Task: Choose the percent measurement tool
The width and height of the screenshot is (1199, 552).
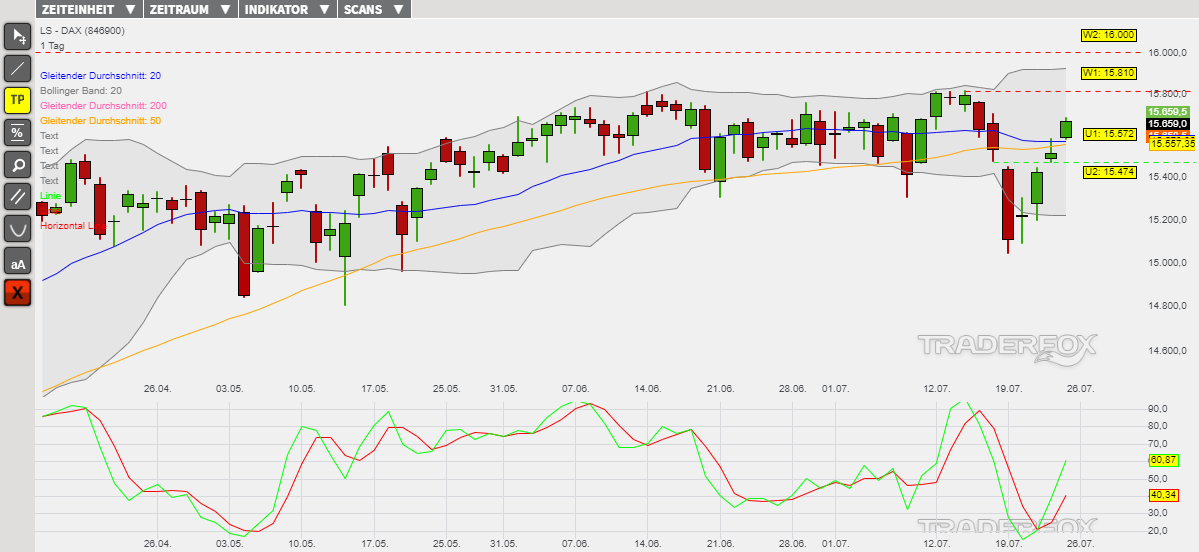Action: 18,132
